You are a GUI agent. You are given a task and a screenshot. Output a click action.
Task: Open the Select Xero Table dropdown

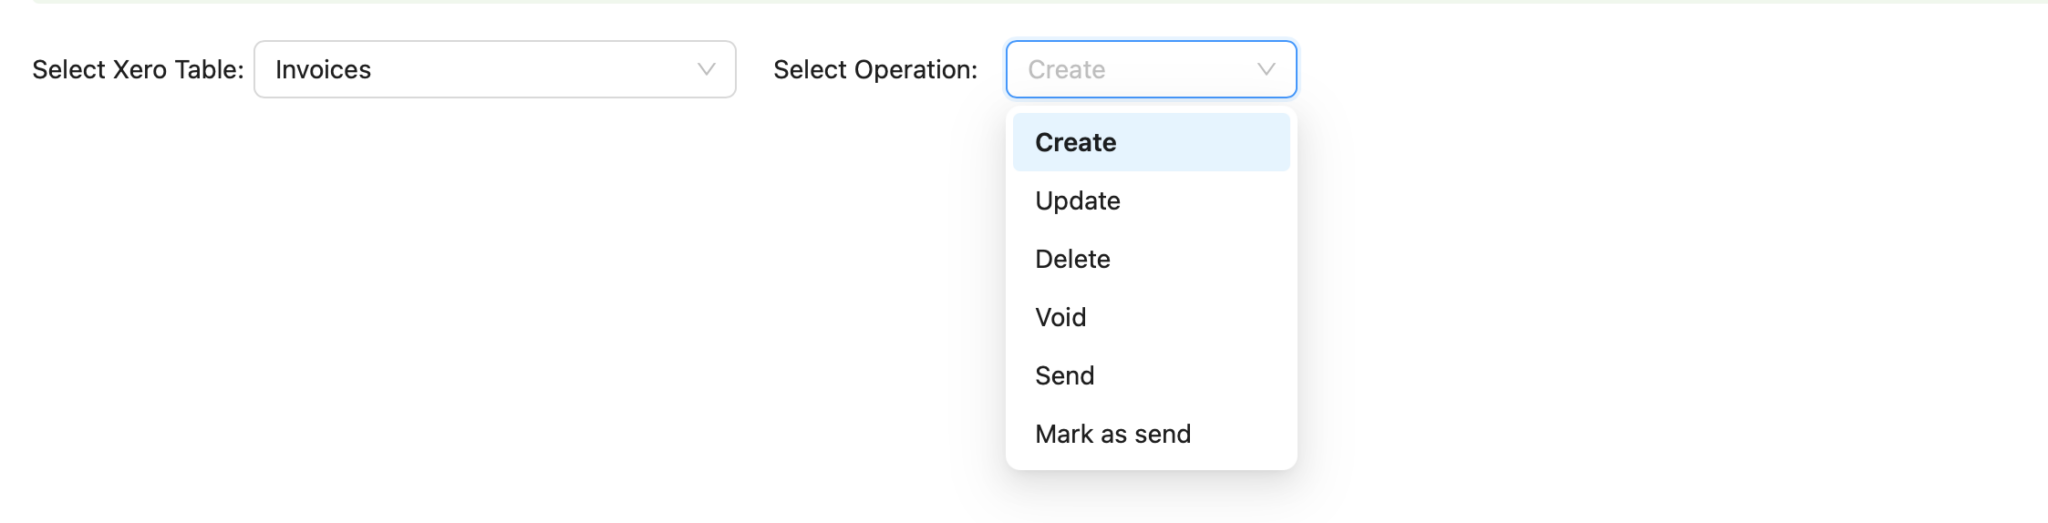[x=495, y=69]
